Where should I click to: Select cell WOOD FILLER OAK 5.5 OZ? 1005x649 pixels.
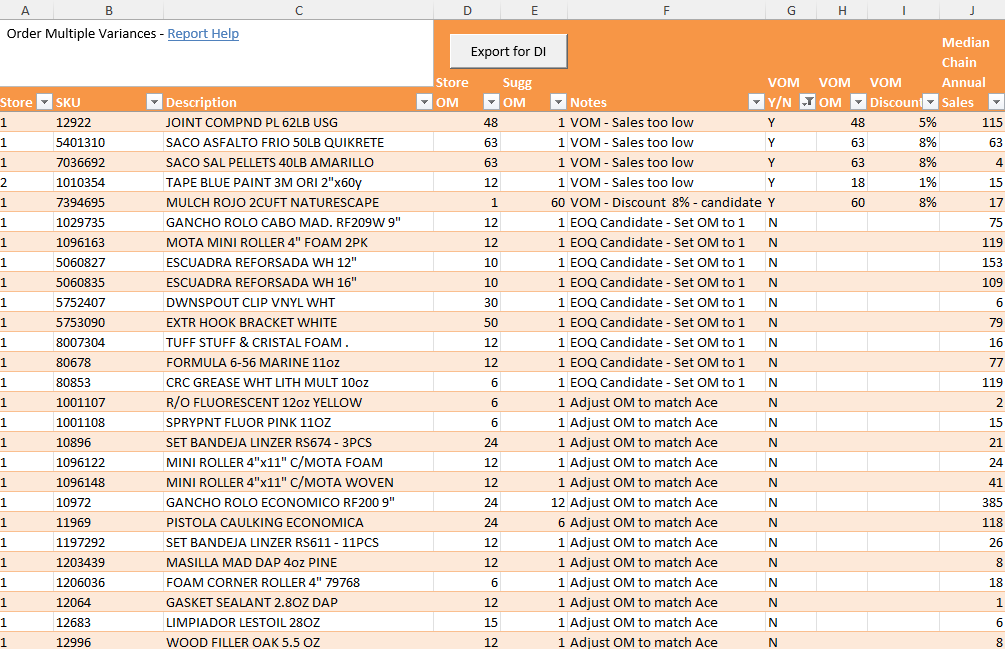[x=299, y=641]
